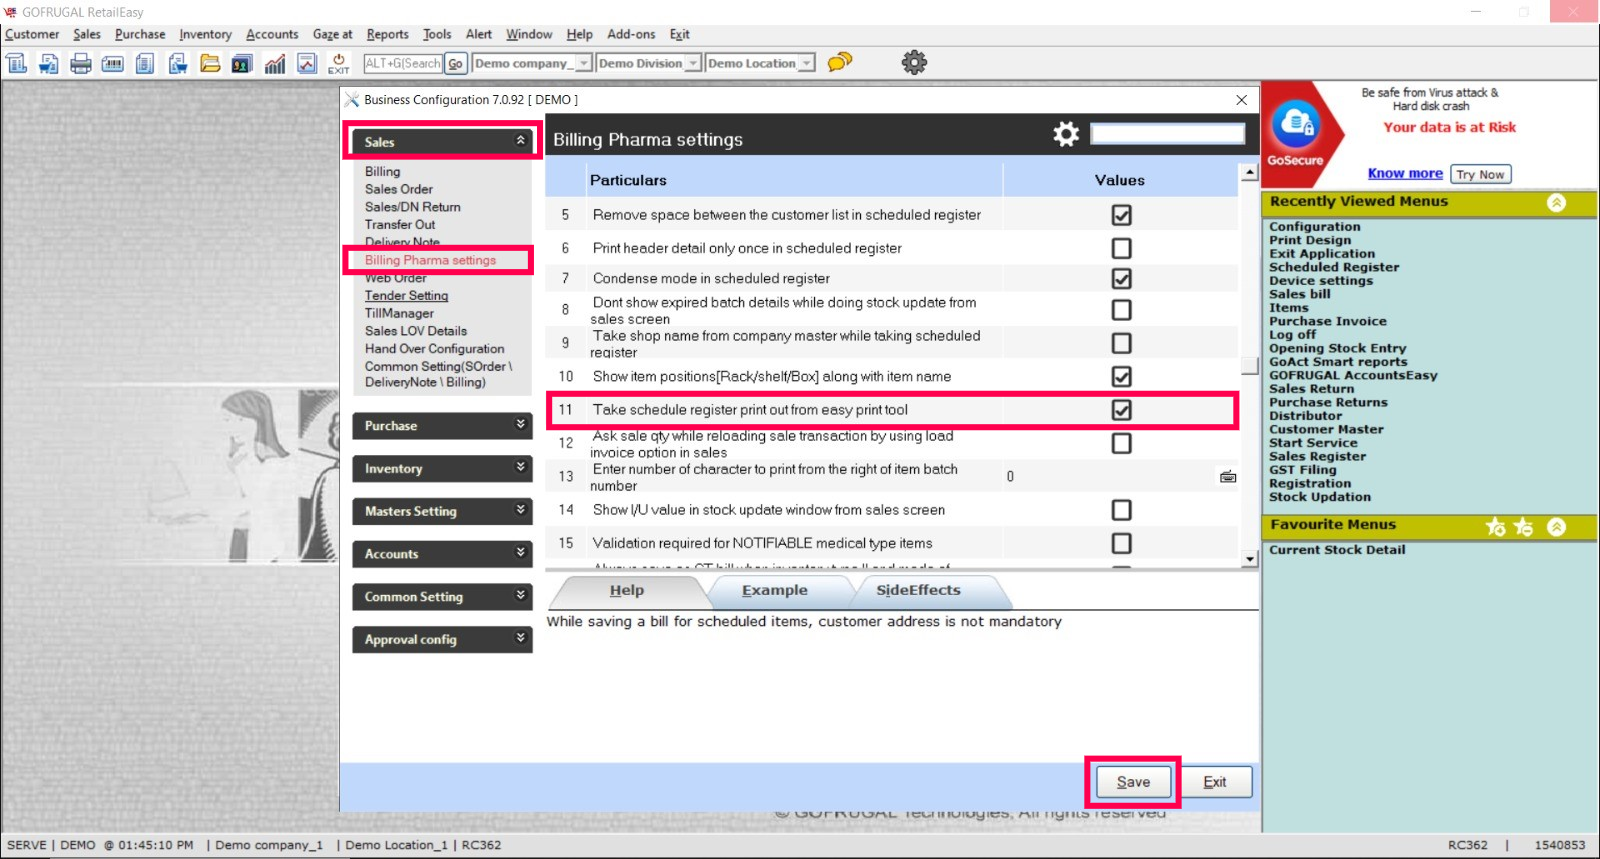Enable 'Show I/U value in stock update' checkbox
Screen dimensions: 1600x859
[1122, 510]
